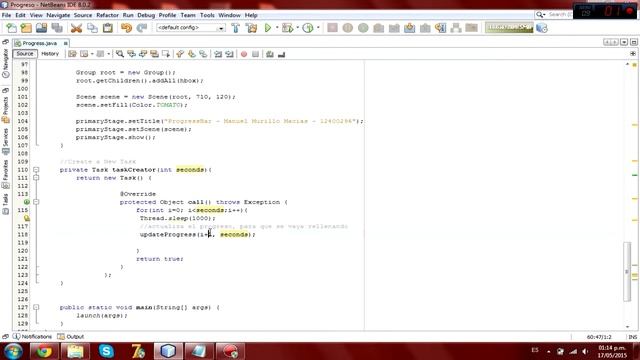Click the New File toolbar icon
The height and width of the screenshot is (360, 640).
point(11,28)
